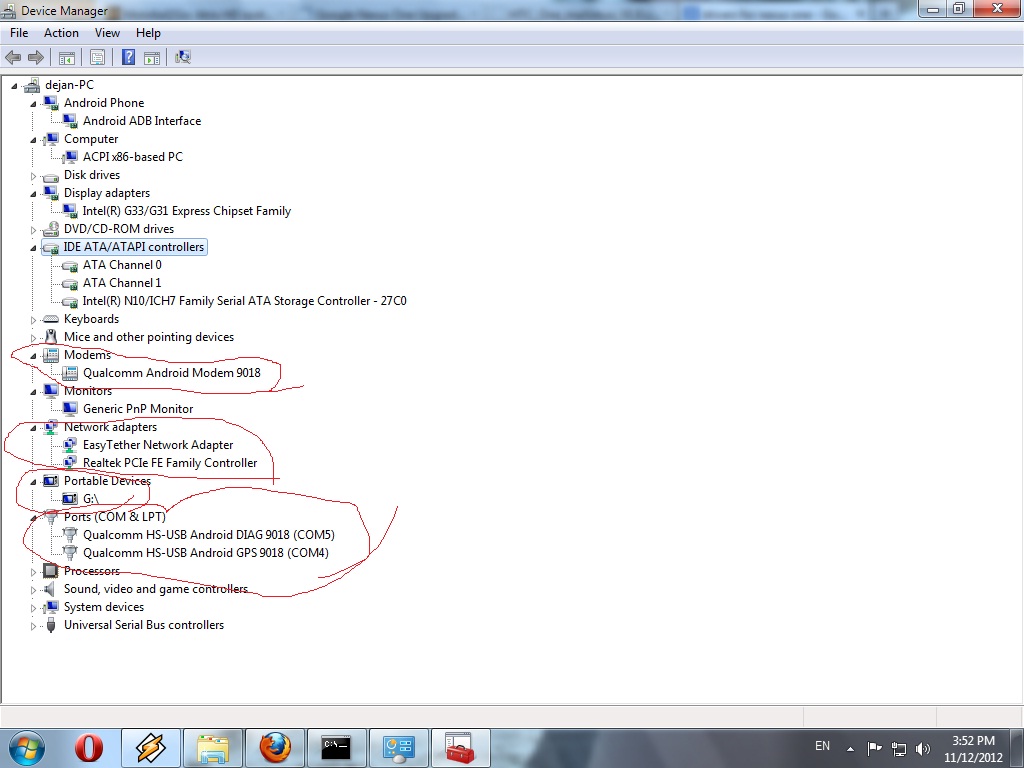Click Universal Serial Bus controllers icon
This screenshot has width=1024, height=768.
(x=50, y=625)
